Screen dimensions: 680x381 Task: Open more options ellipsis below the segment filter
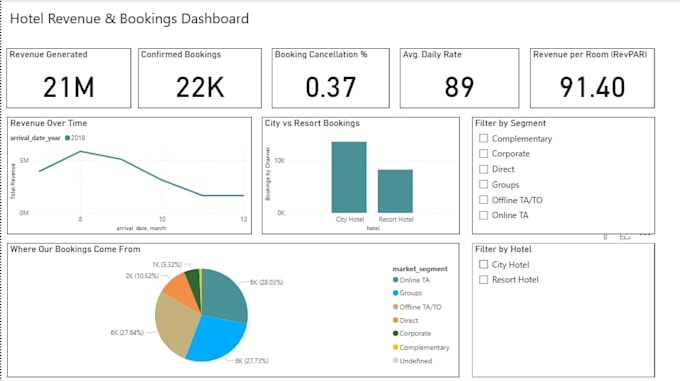point(645,234)
